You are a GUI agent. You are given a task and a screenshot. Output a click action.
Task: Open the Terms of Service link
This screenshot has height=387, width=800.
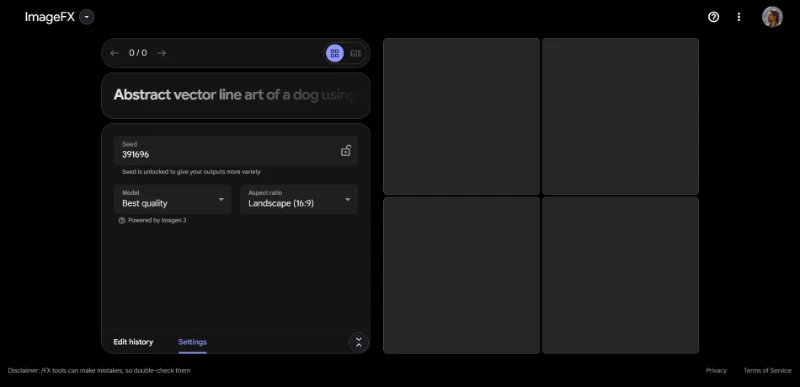(767, 371)
